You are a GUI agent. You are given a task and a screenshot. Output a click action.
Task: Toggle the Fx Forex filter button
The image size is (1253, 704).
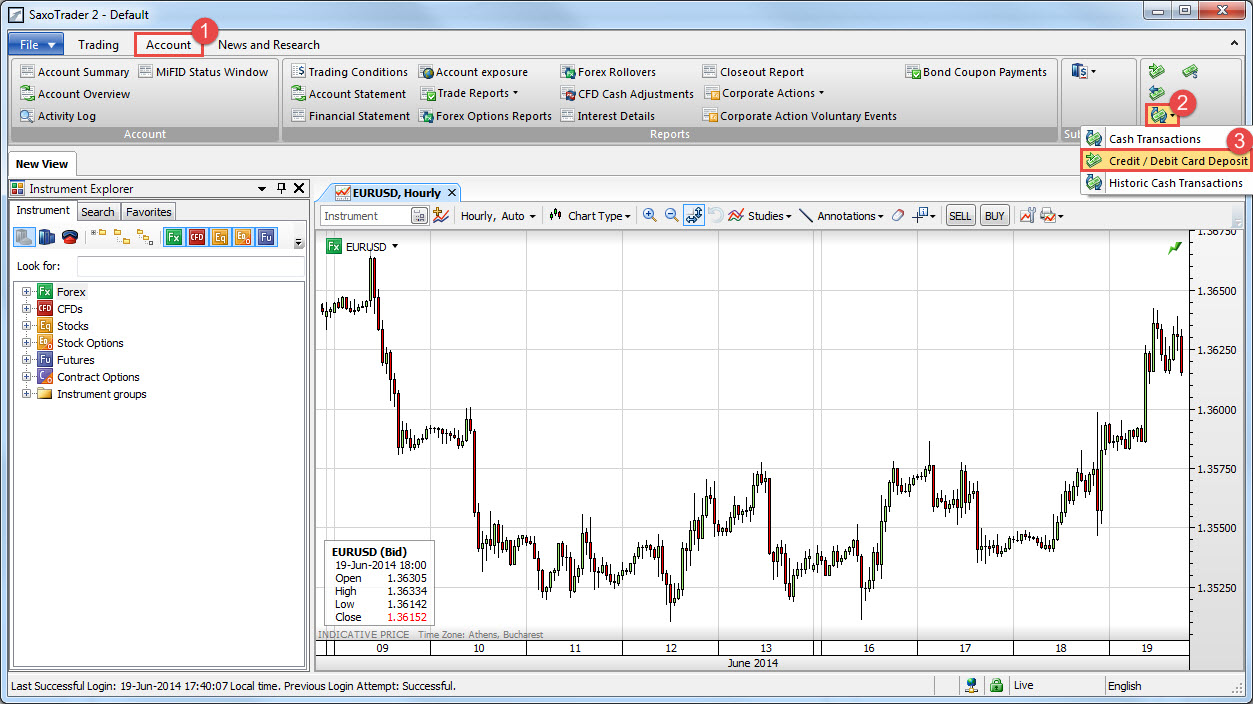[174, 237]
